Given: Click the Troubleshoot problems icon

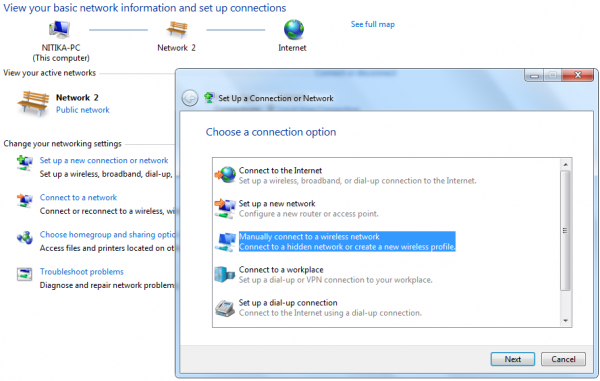Looking at the screenshot, I should click(x=25, y=274).
